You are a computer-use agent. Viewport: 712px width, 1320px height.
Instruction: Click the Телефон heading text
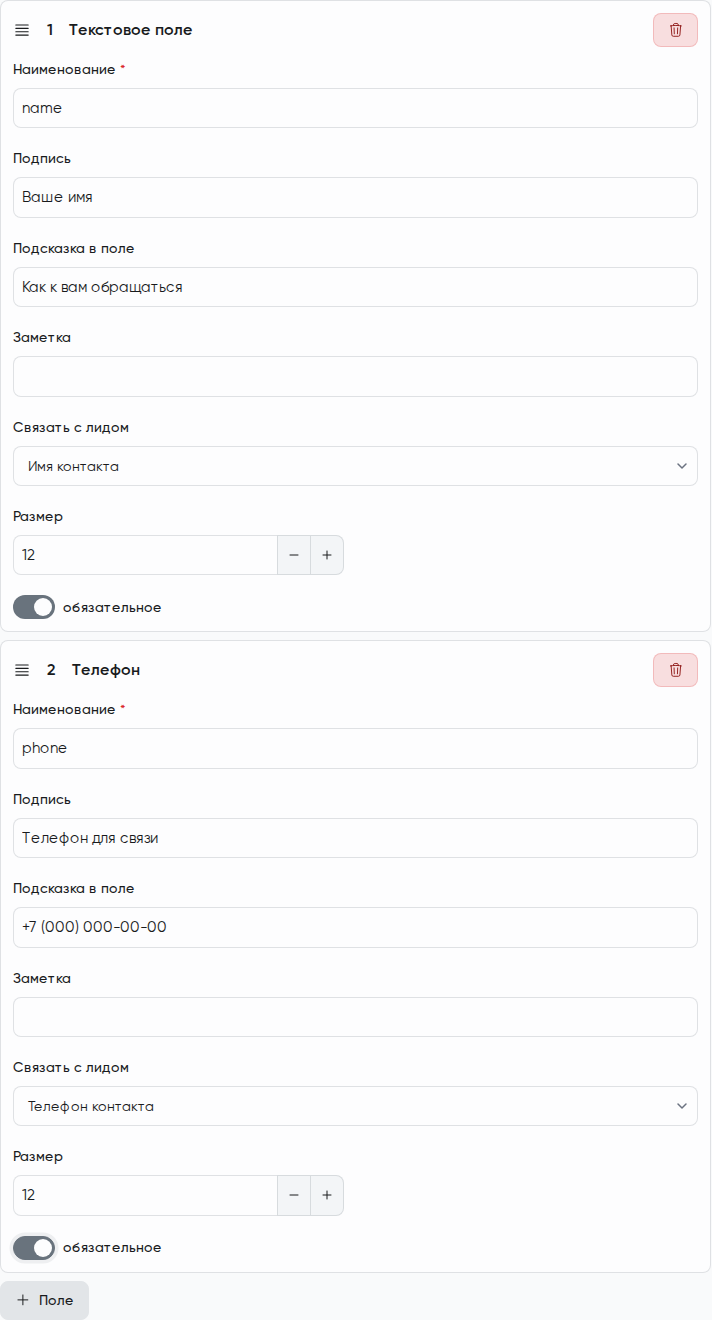click(x=106, y=670)
